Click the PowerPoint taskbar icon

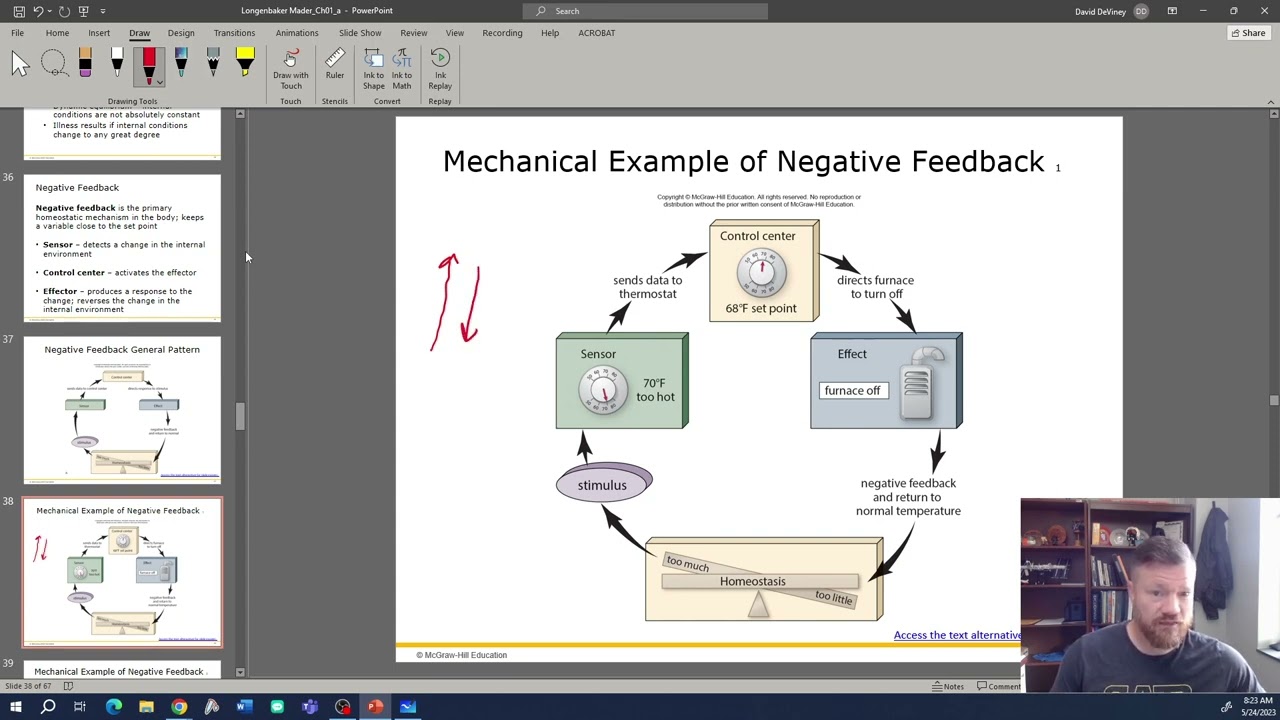[x=375, y=707]
